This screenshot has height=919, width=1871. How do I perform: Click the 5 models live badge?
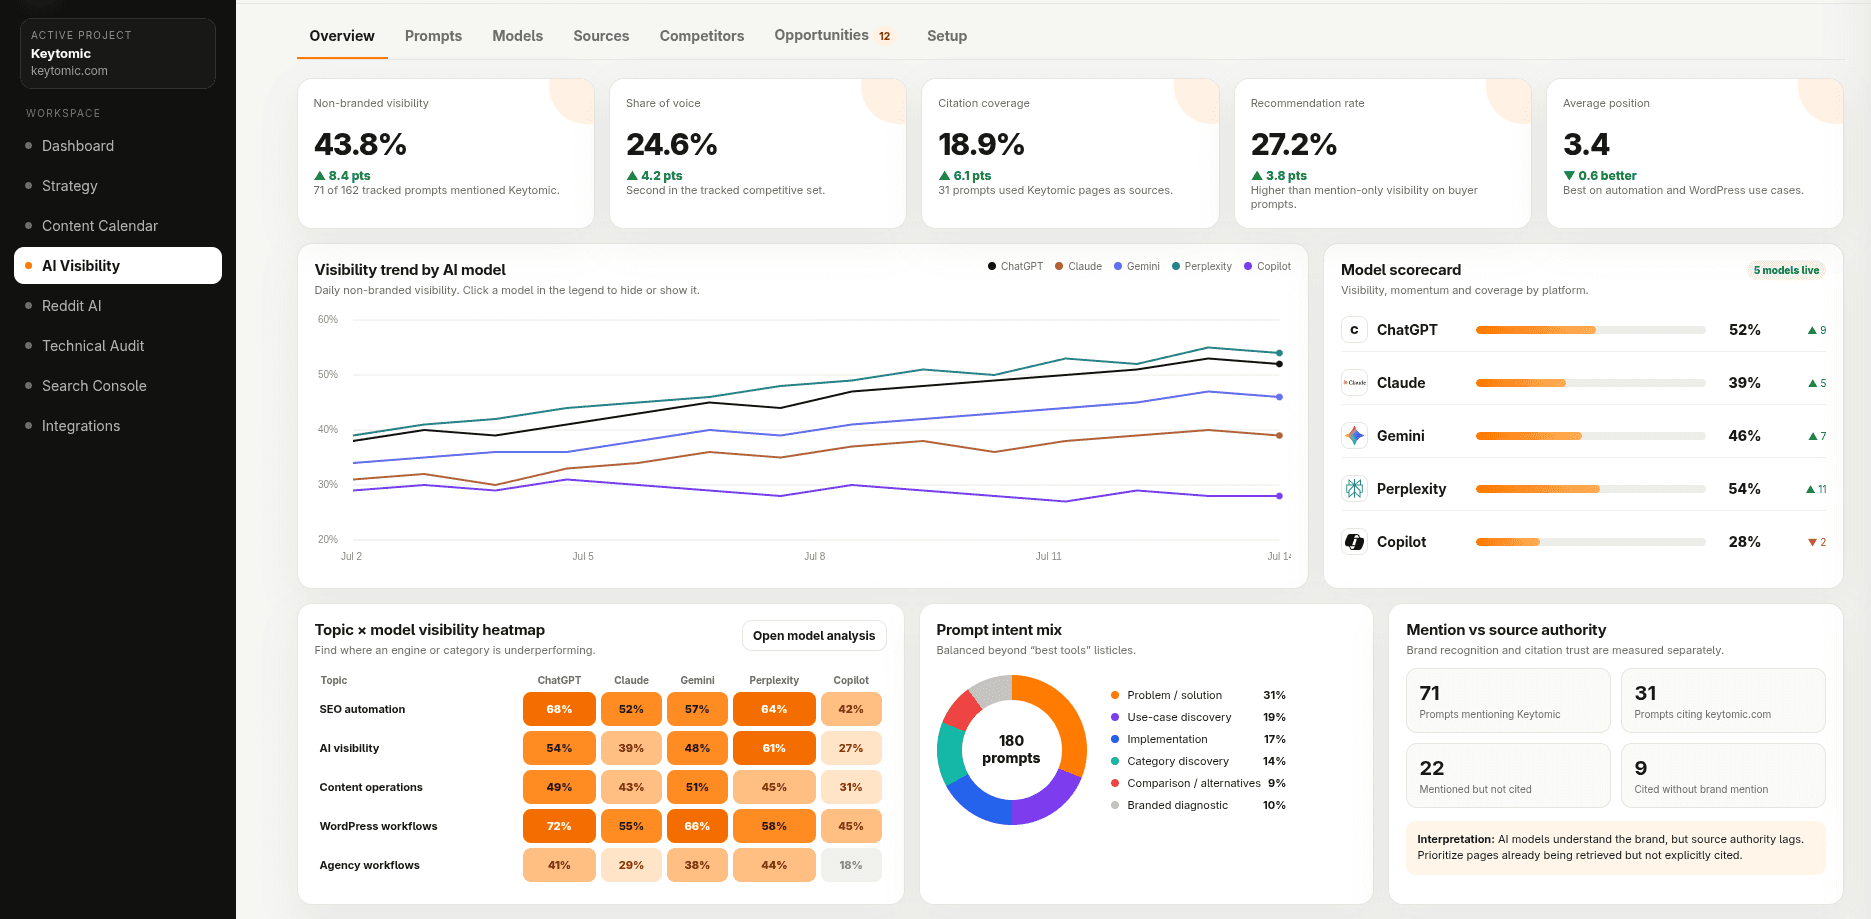click(1786, 270)
